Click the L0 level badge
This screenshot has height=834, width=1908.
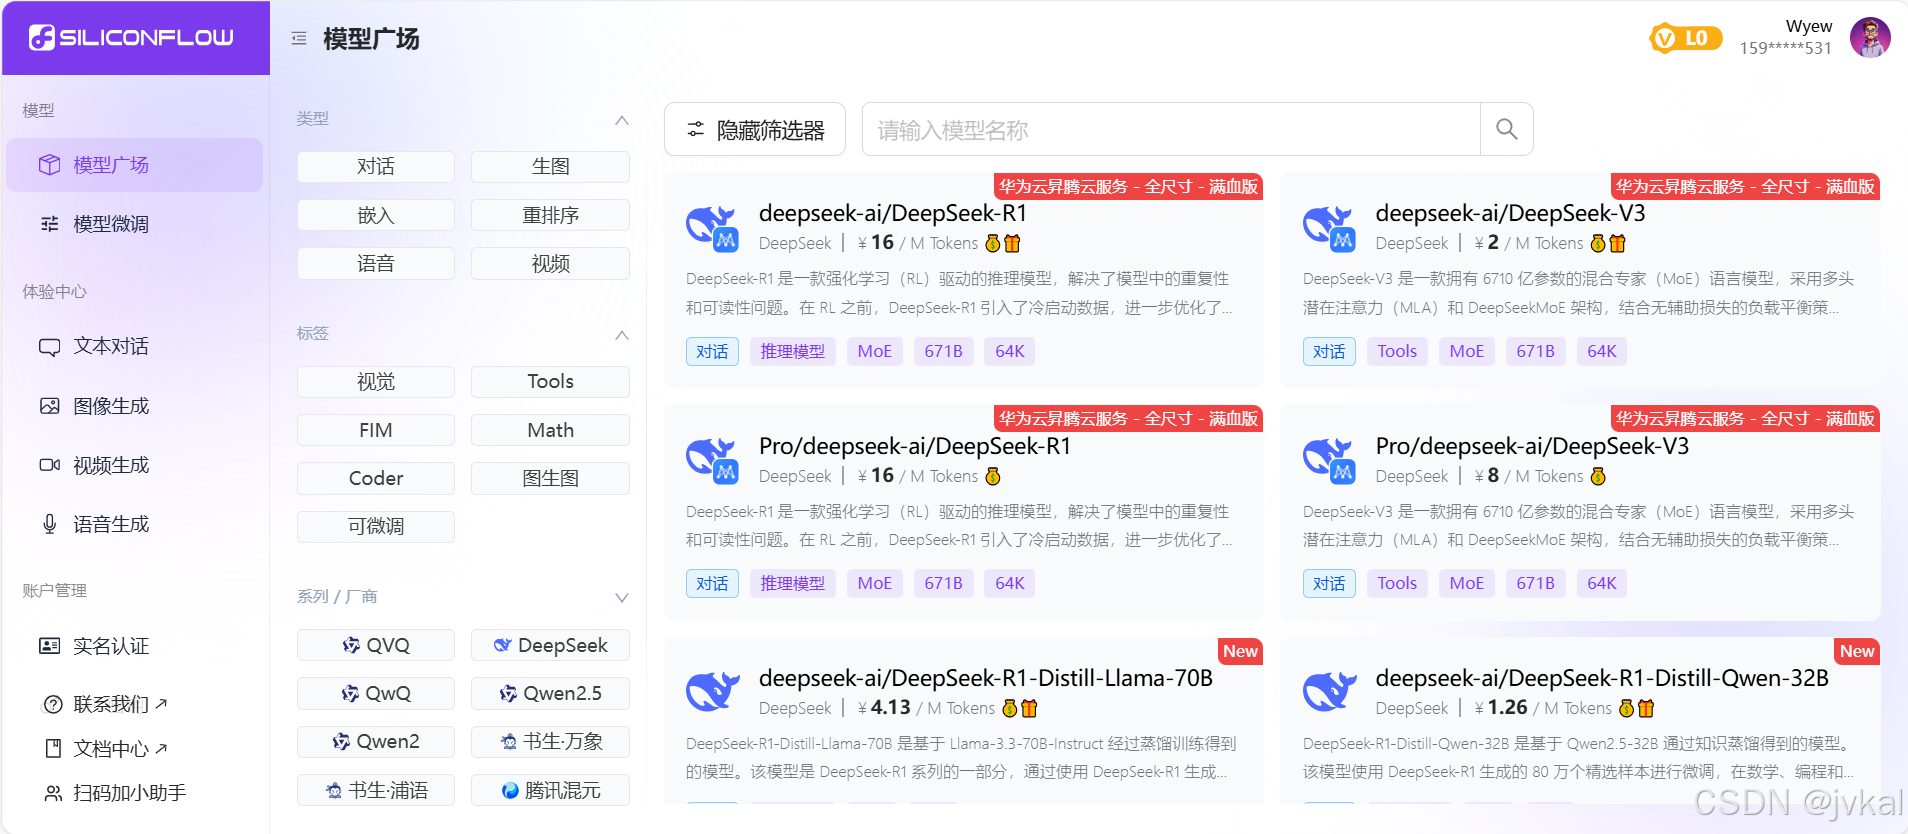tap(1686, 38)
